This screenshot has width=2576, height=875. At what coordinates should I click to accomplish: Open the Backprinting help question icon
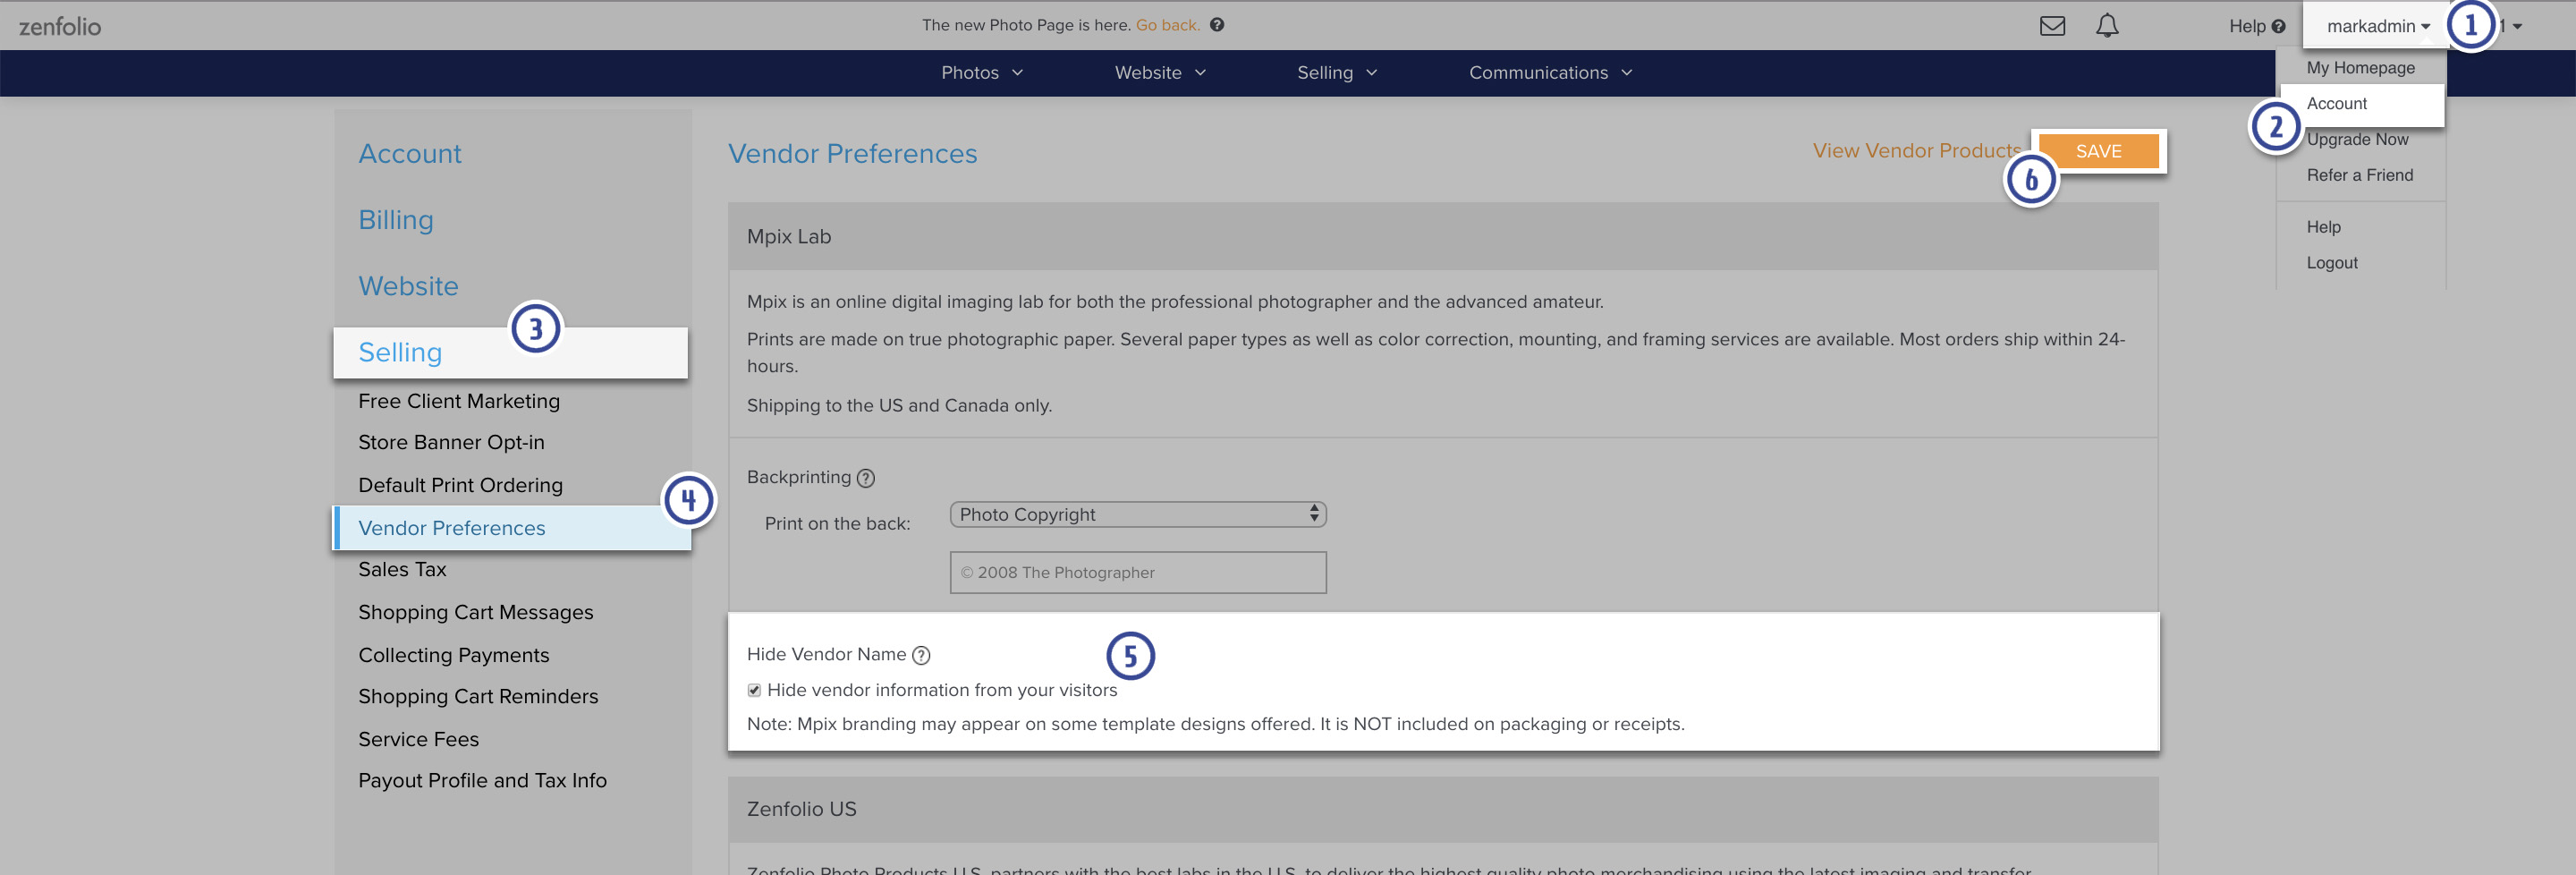click(866, 478)
